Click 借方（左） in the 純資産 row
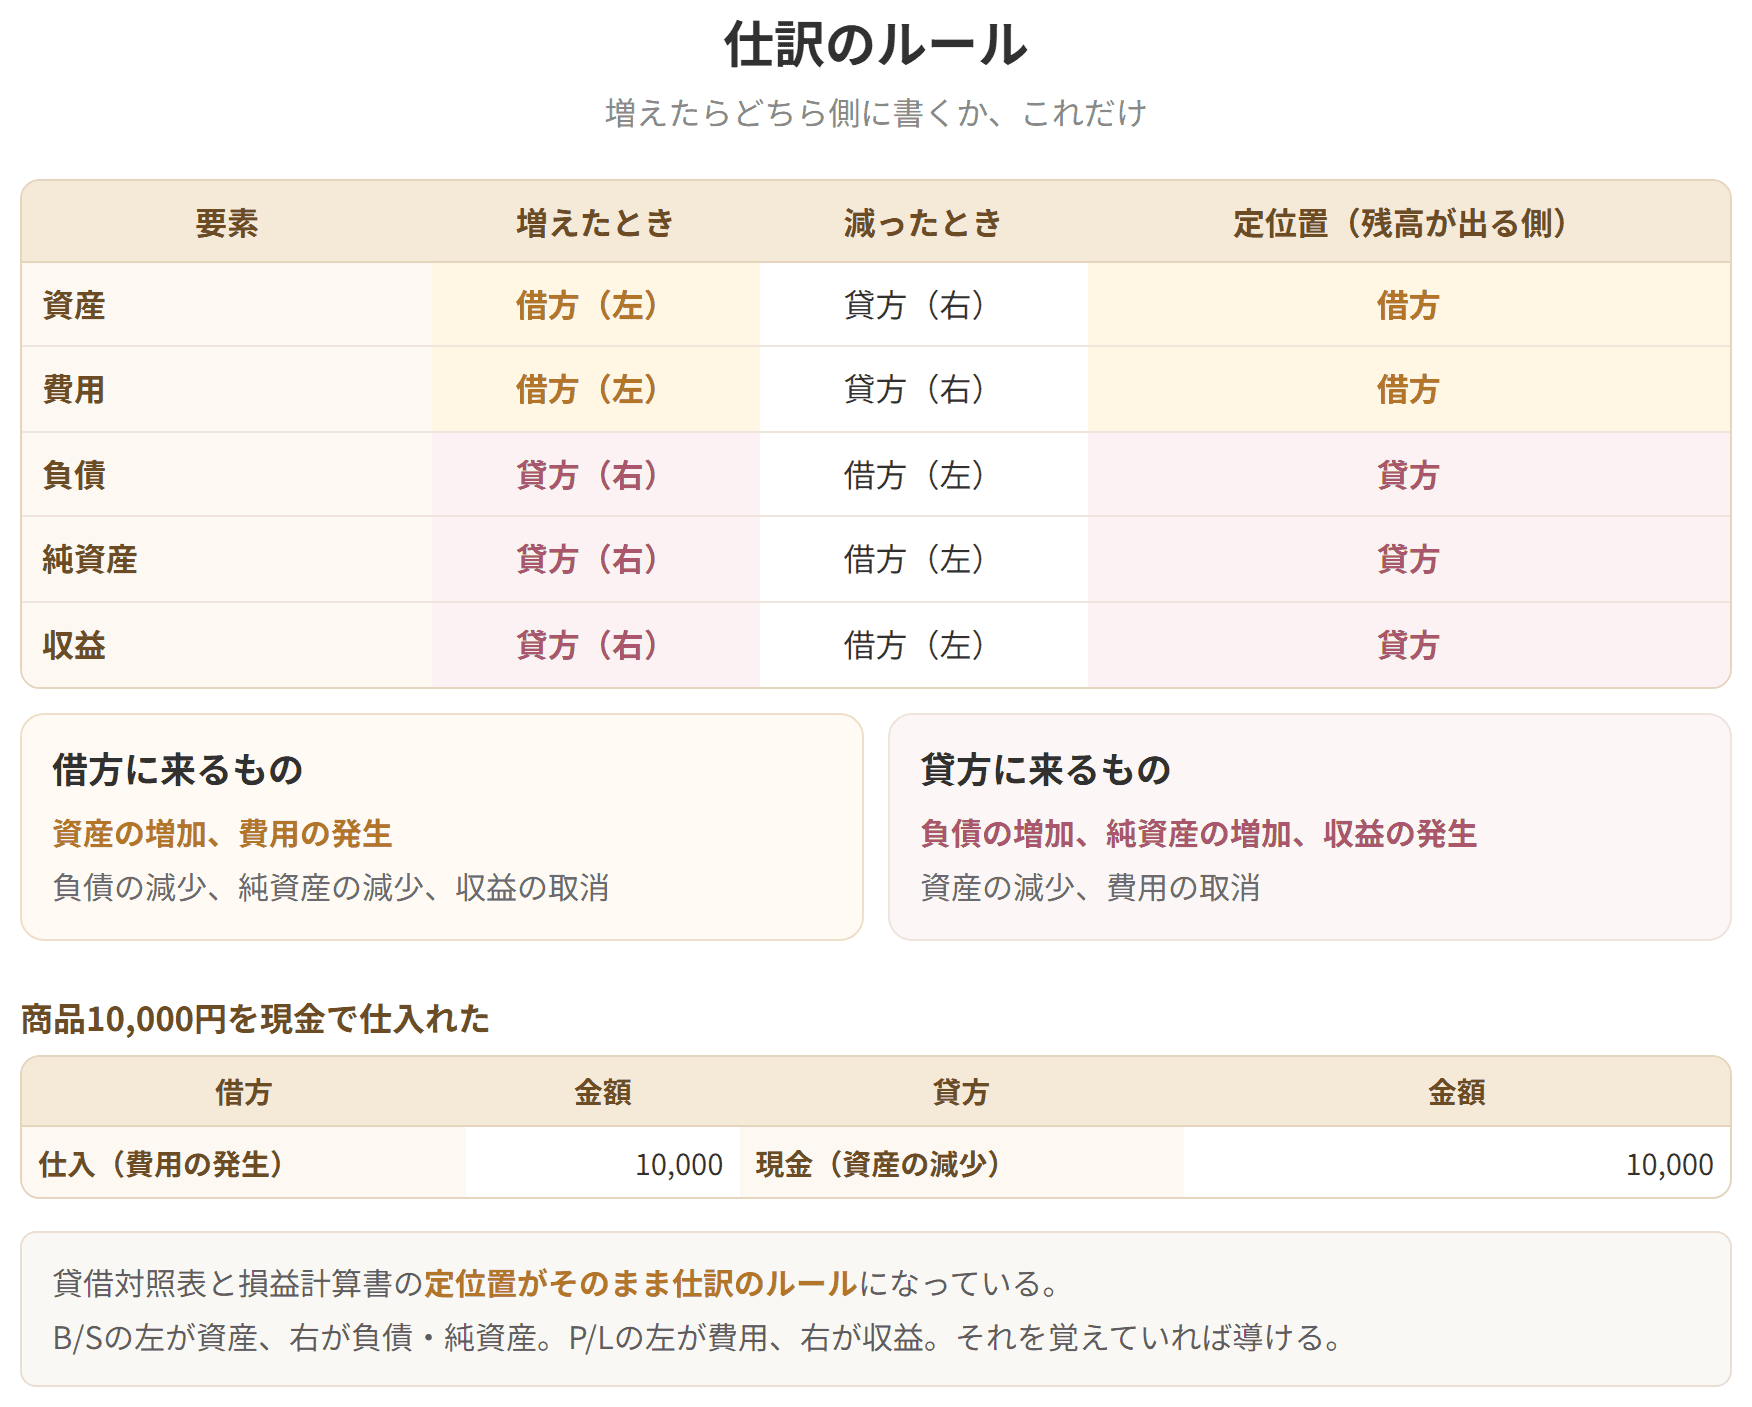1752x1407 pixels. coord(923,559)
